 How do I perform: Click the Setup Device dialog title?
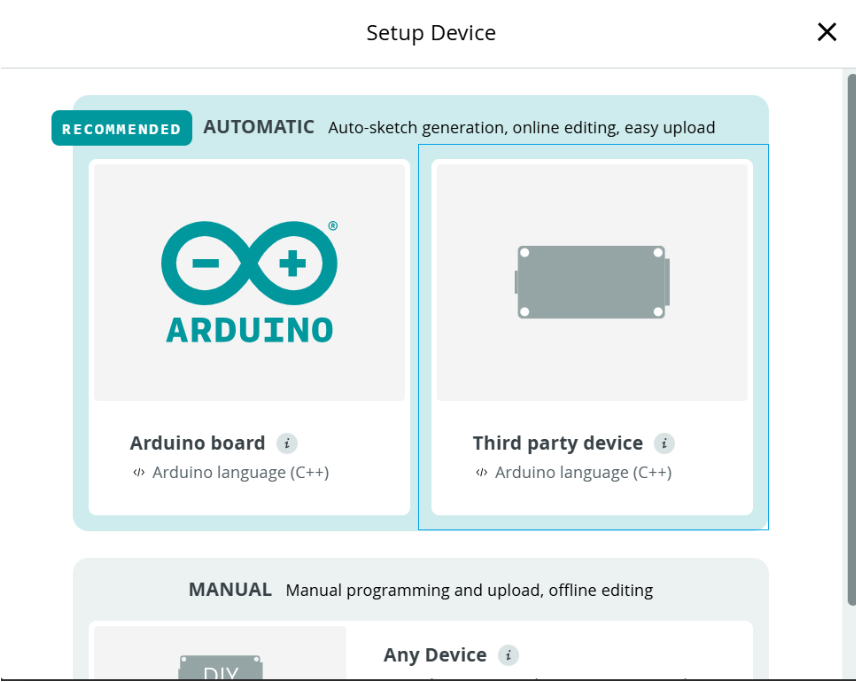click(x=431, y=33)
